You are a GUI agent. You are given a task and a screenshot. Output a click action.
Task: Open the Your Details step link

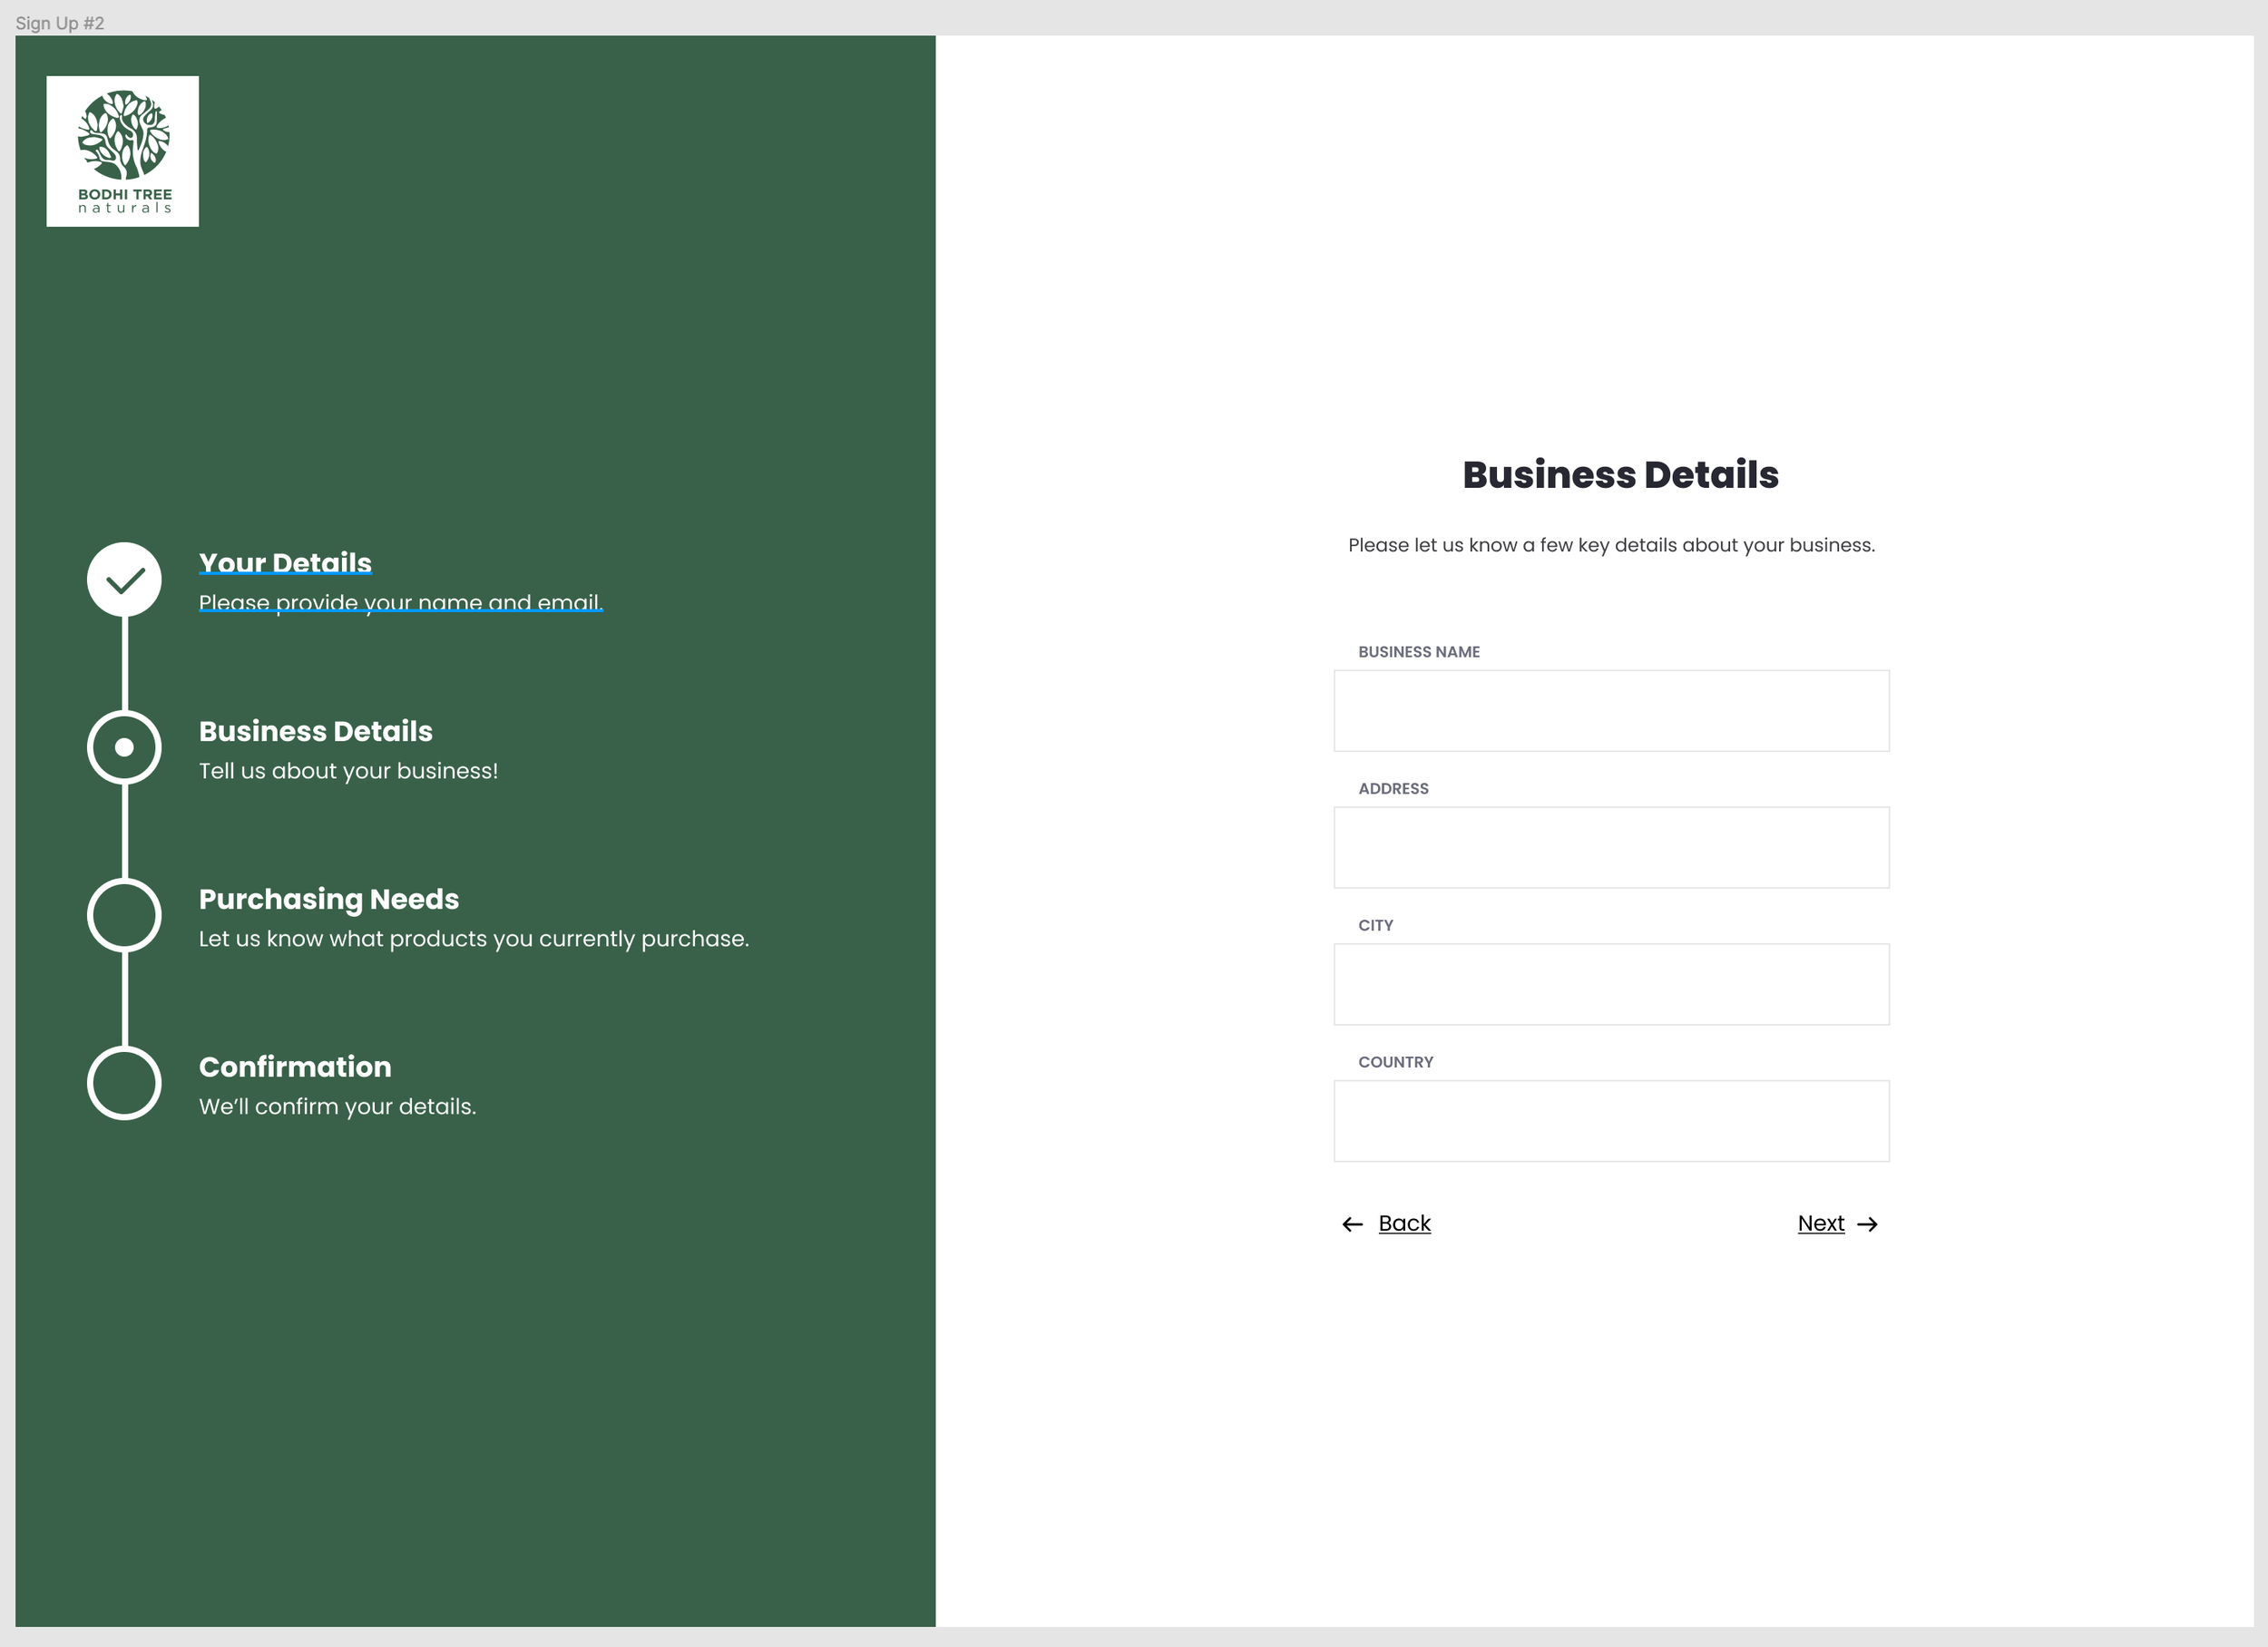click(285, 563)
